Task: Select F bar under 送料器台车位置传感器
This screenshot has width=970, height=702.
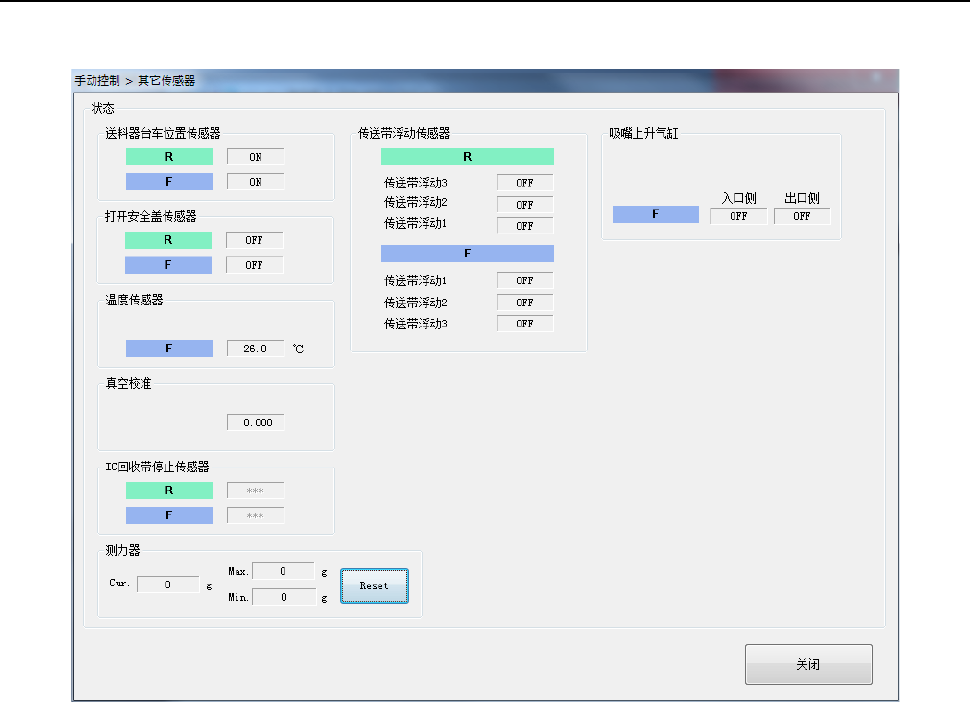Action: pos(169,182)
